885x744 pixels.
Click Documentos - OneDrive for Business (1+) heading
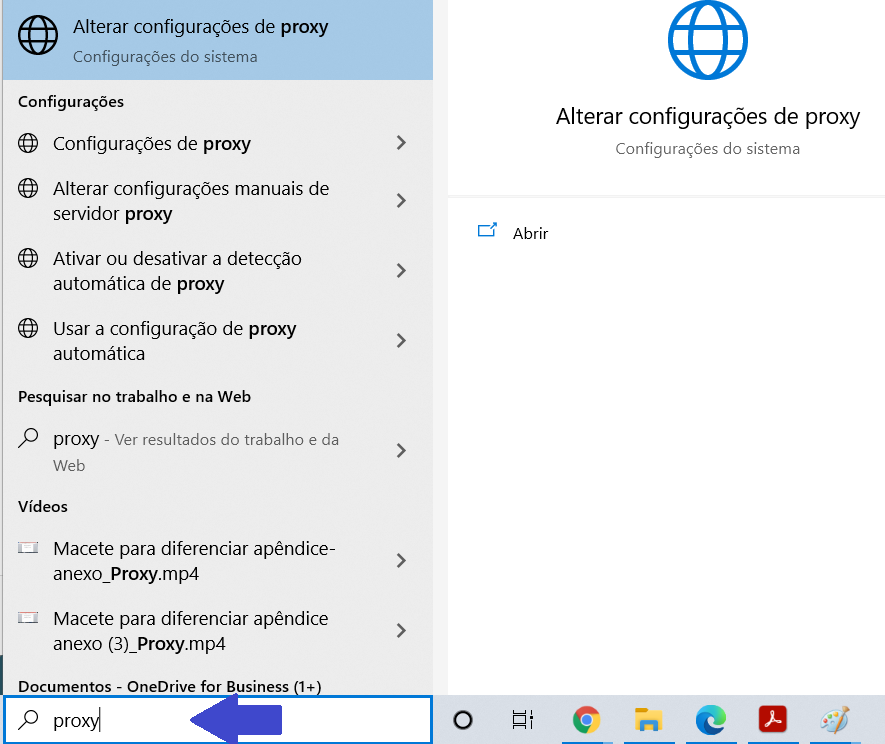[x=170, y=686]
